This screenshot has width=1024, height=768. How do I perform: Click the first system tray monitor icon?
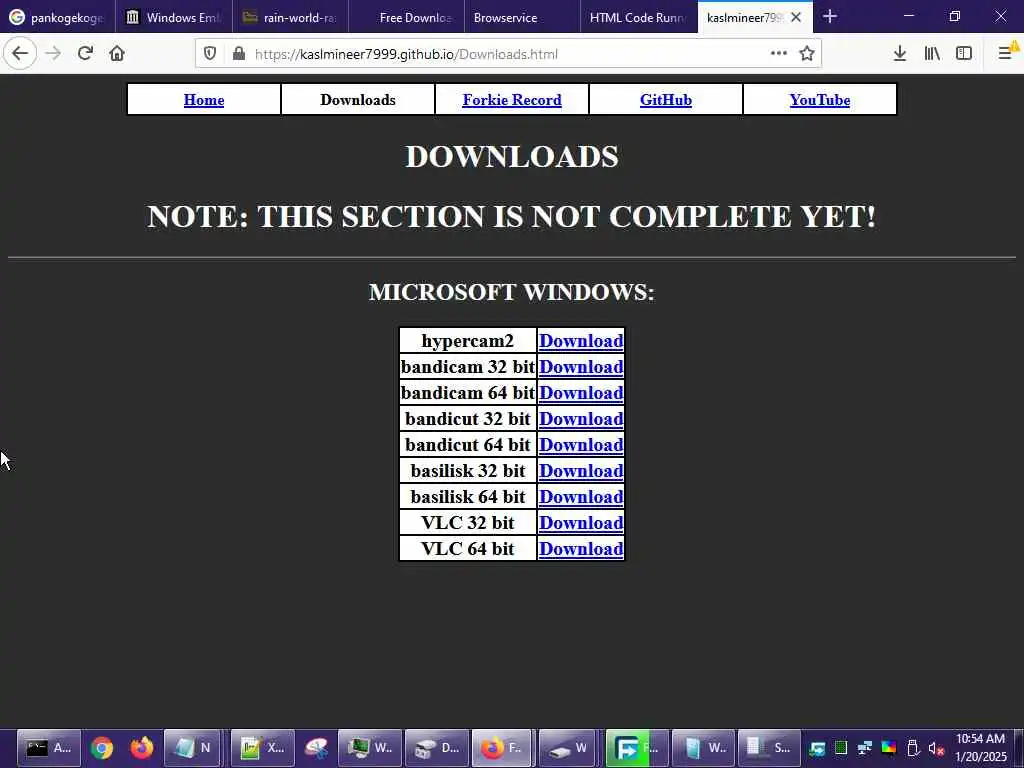tap(817, 748)
